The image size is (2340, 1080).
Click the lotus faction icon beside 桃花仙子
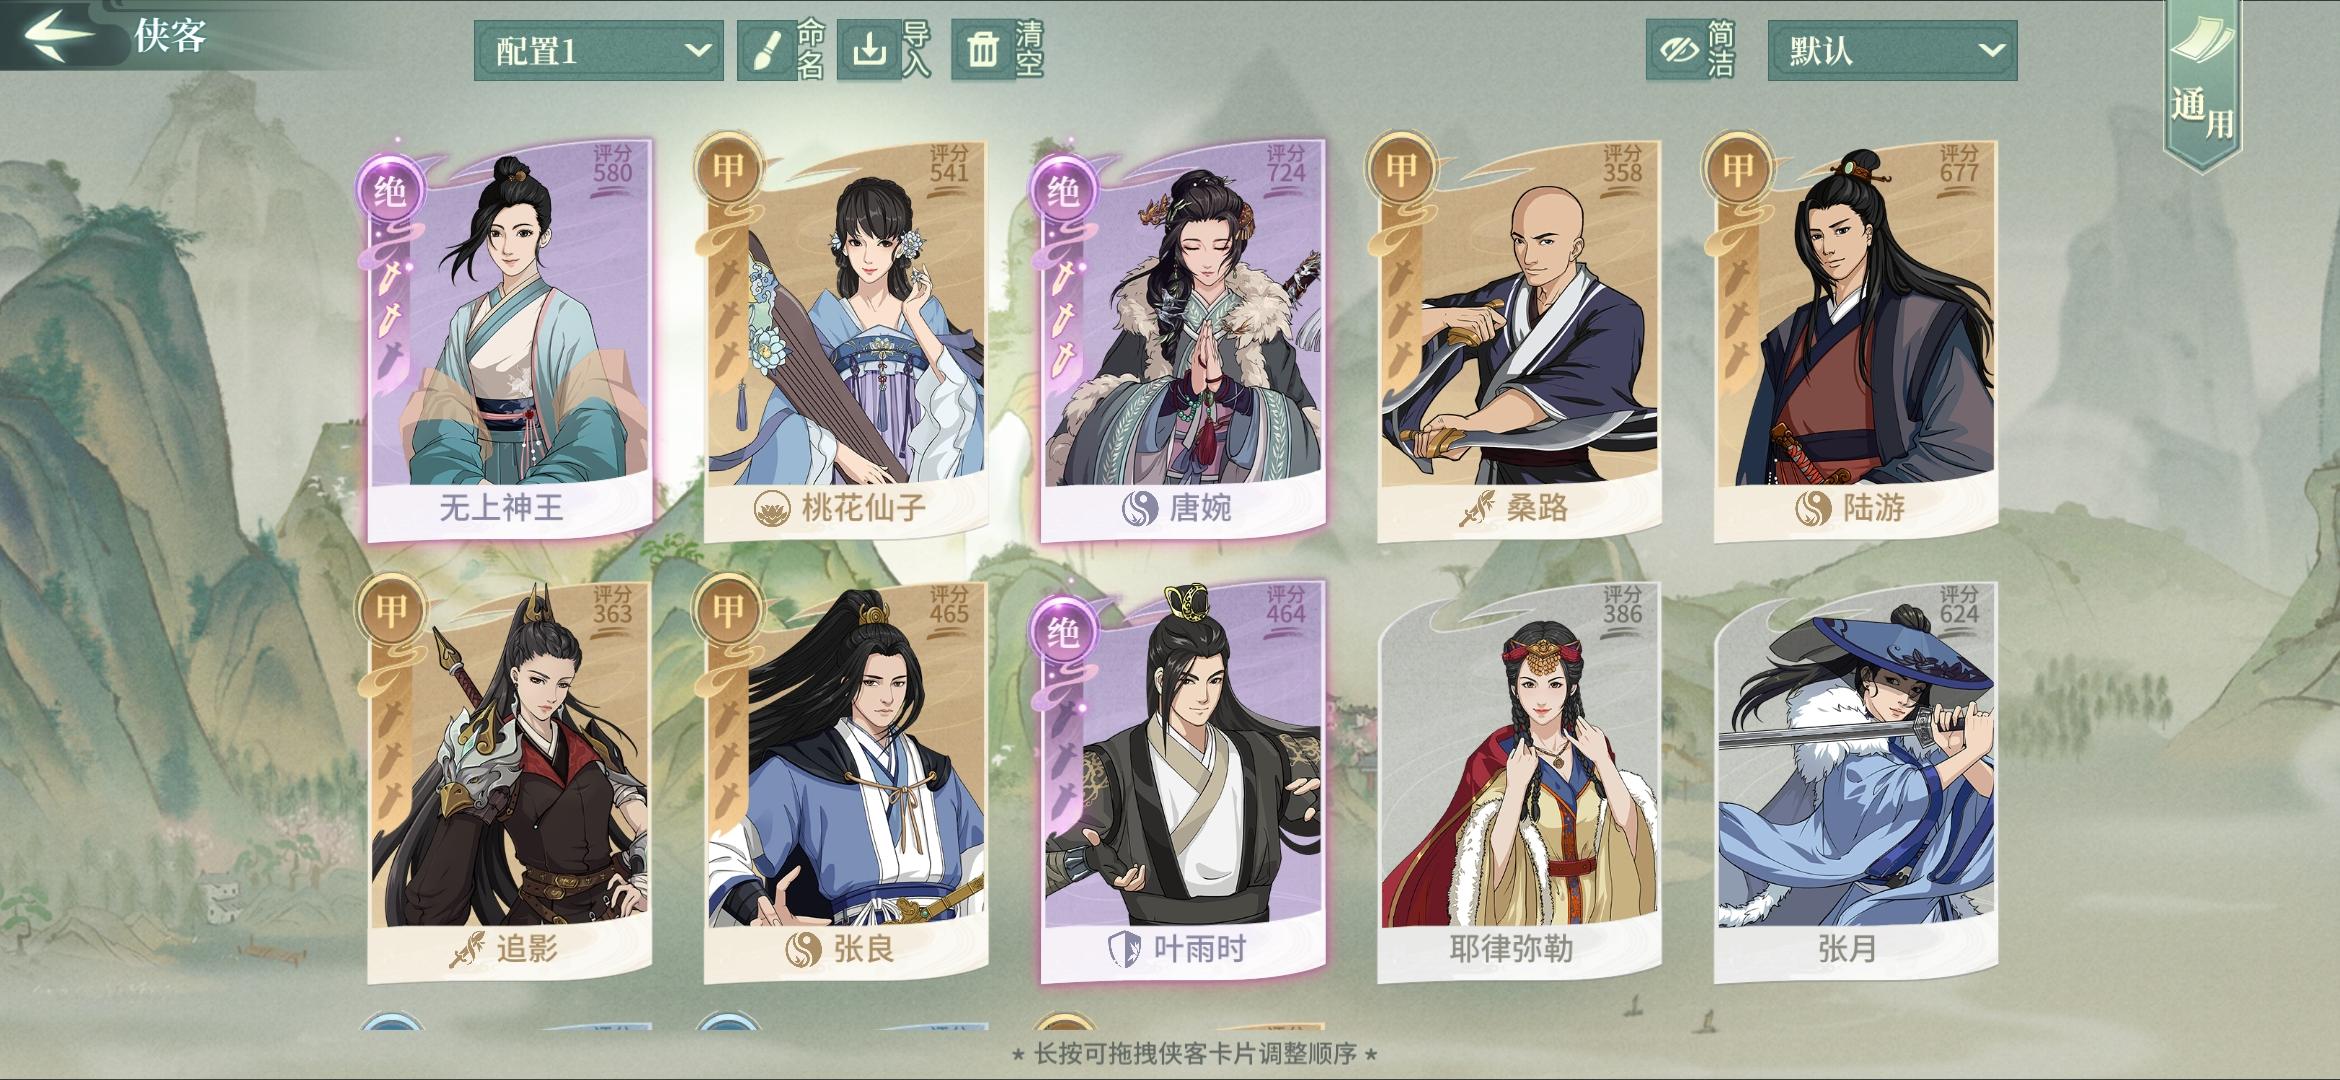[x=772, y=508]
